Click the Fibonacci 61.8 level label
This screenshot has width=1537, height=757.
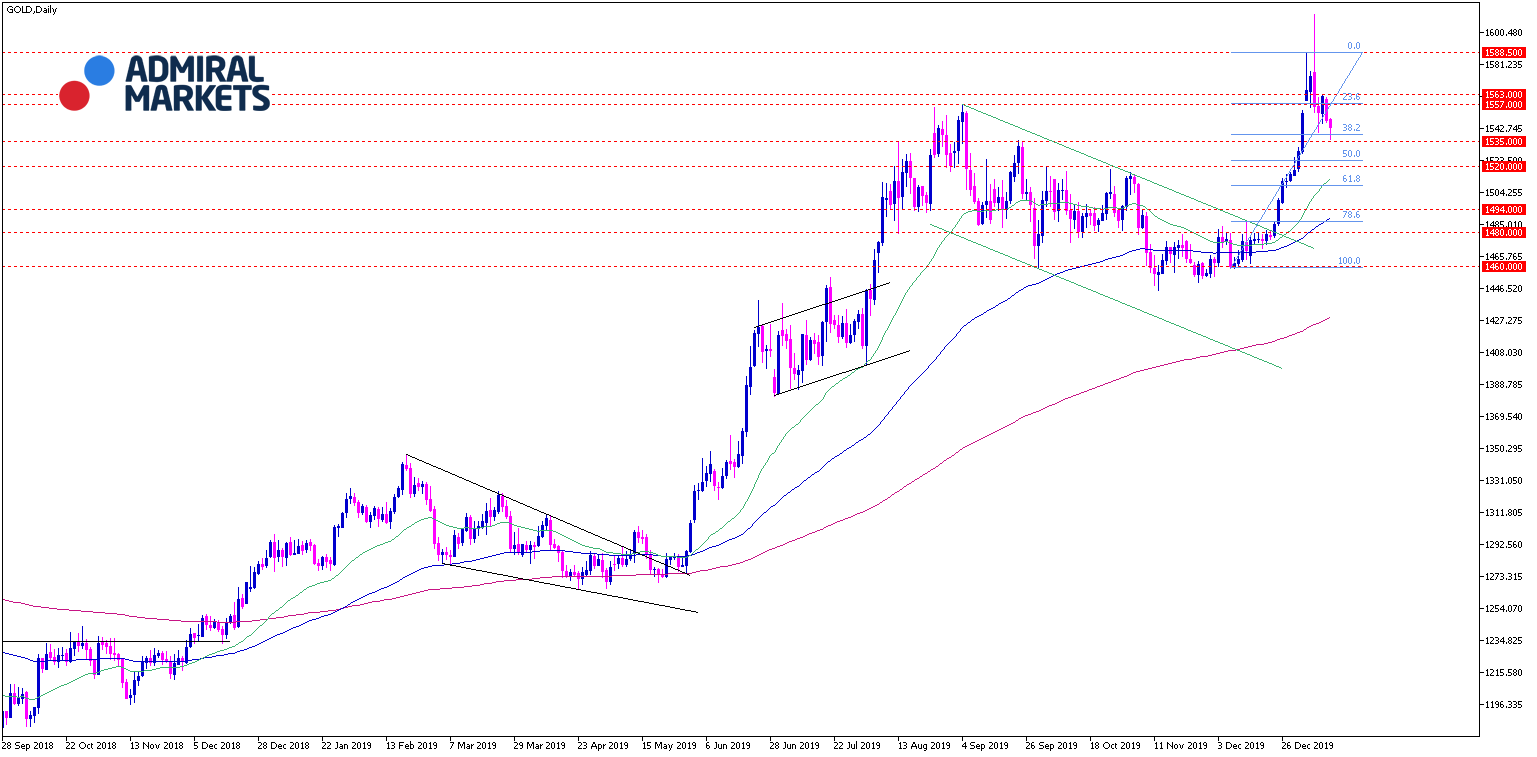[x=1351, y=179]
